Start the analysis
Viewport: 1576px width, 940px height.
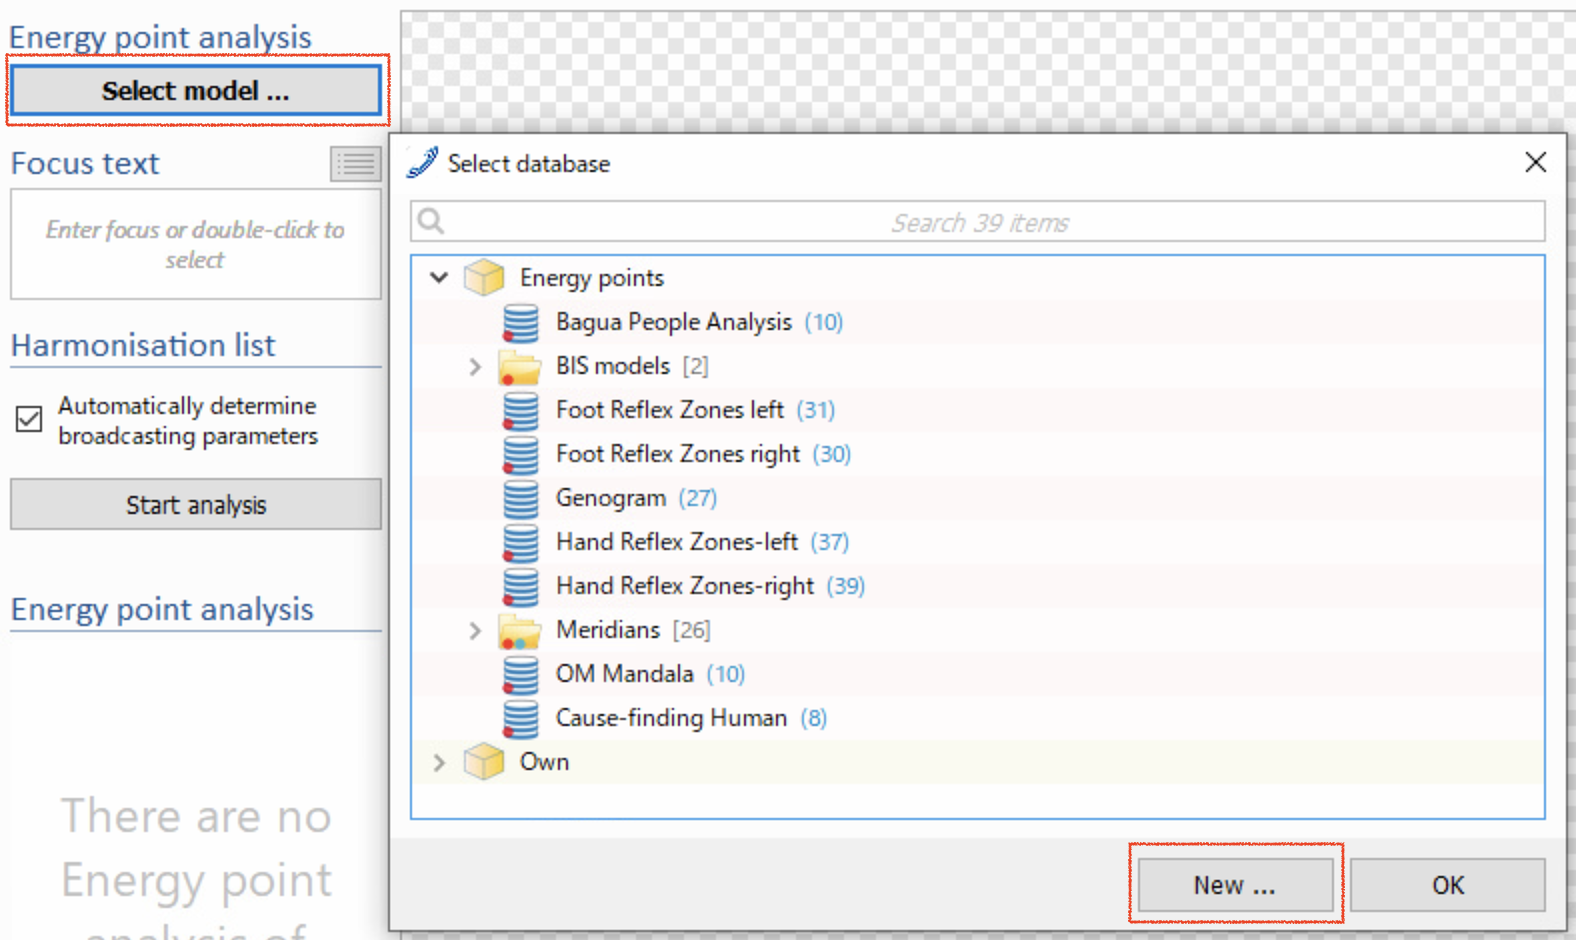(x=196, y=504)
